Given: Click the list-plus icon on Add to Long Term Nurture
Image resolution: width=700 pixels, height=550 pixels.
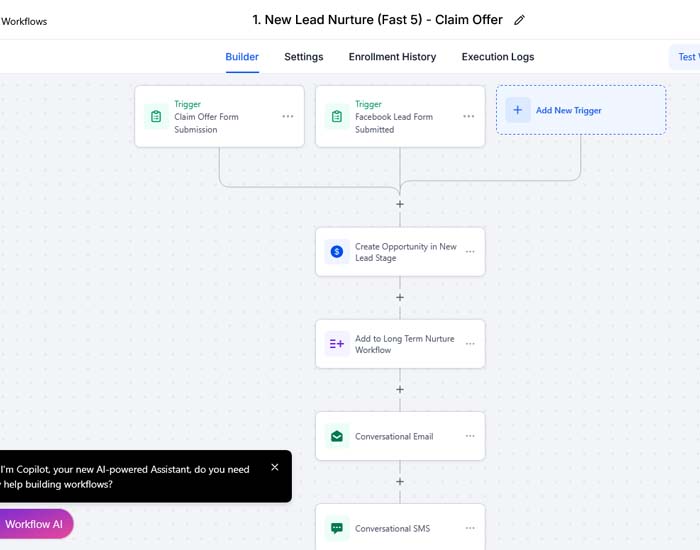Looking at the screenshot, I should click(337, 344).
